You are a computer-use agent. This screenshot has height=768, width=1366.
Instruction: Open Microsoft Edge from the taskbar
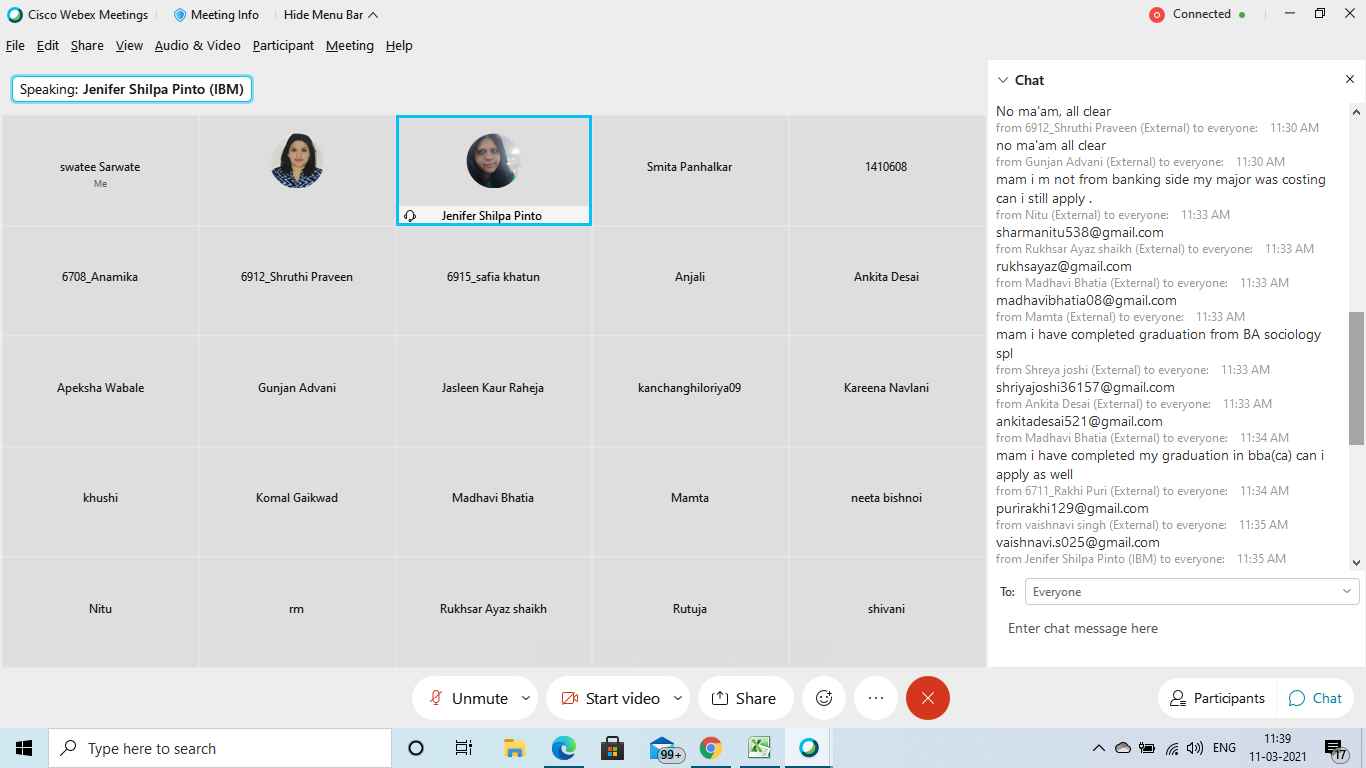(x=564, y=748)
